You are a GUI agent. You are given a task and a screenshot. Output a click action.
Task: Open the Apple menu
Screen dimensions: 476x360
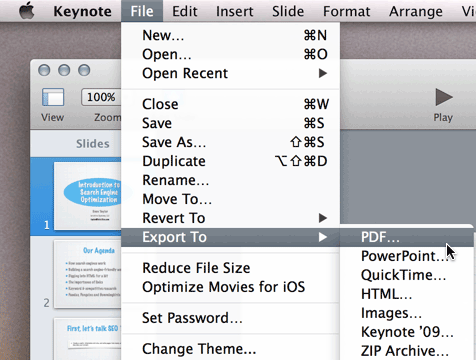[27, 11]
